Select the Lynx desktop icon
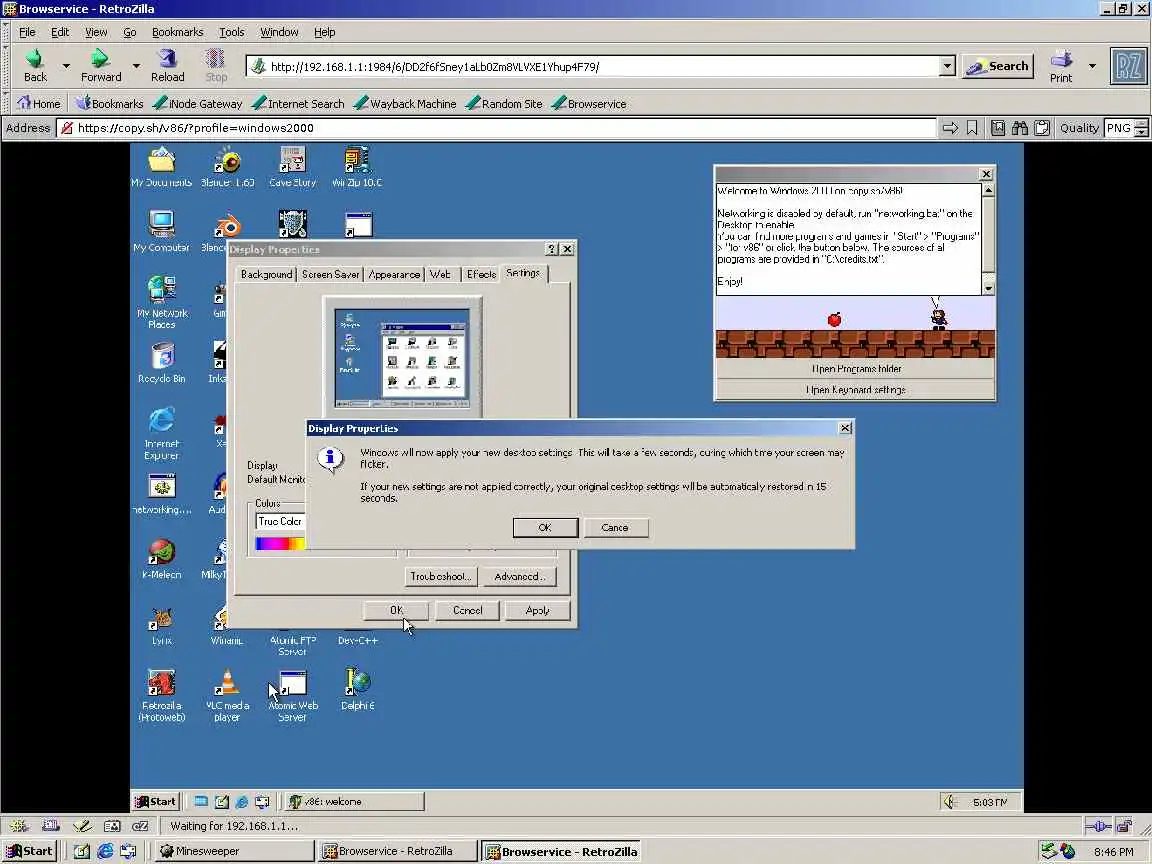 coord(162,626)
